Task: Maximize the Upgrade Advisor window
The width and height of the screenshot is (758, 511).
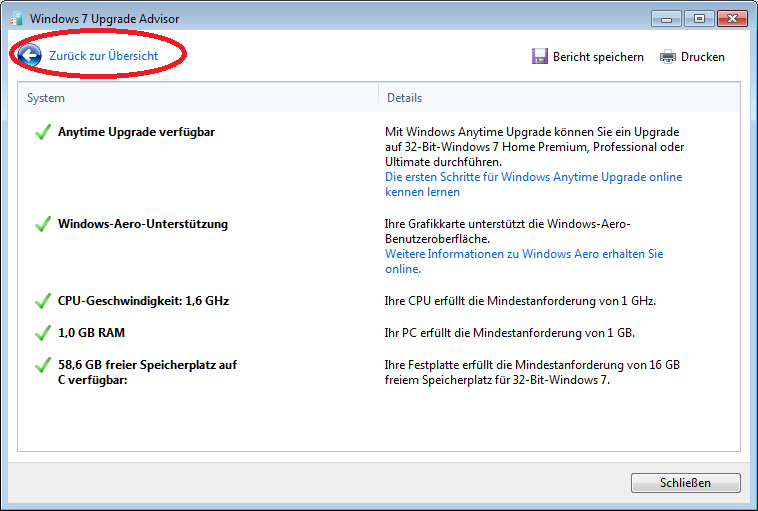Action: click(699, 19)
